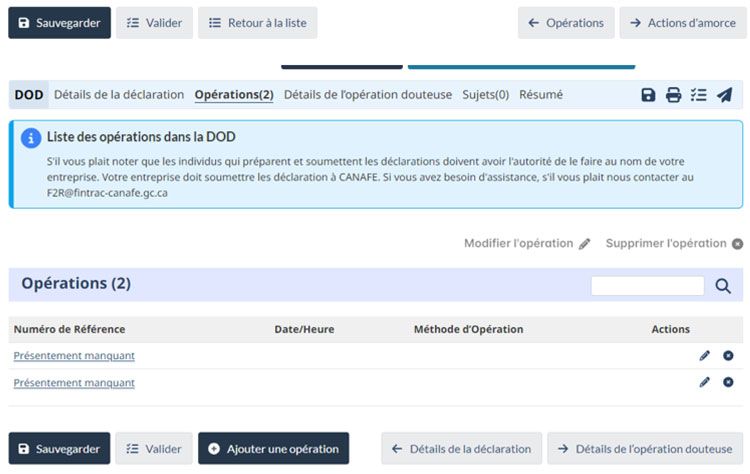Delete the second operation row
The height and width of the screenshot is (474, 750).
pyautogui.click(x=728, y=382)
